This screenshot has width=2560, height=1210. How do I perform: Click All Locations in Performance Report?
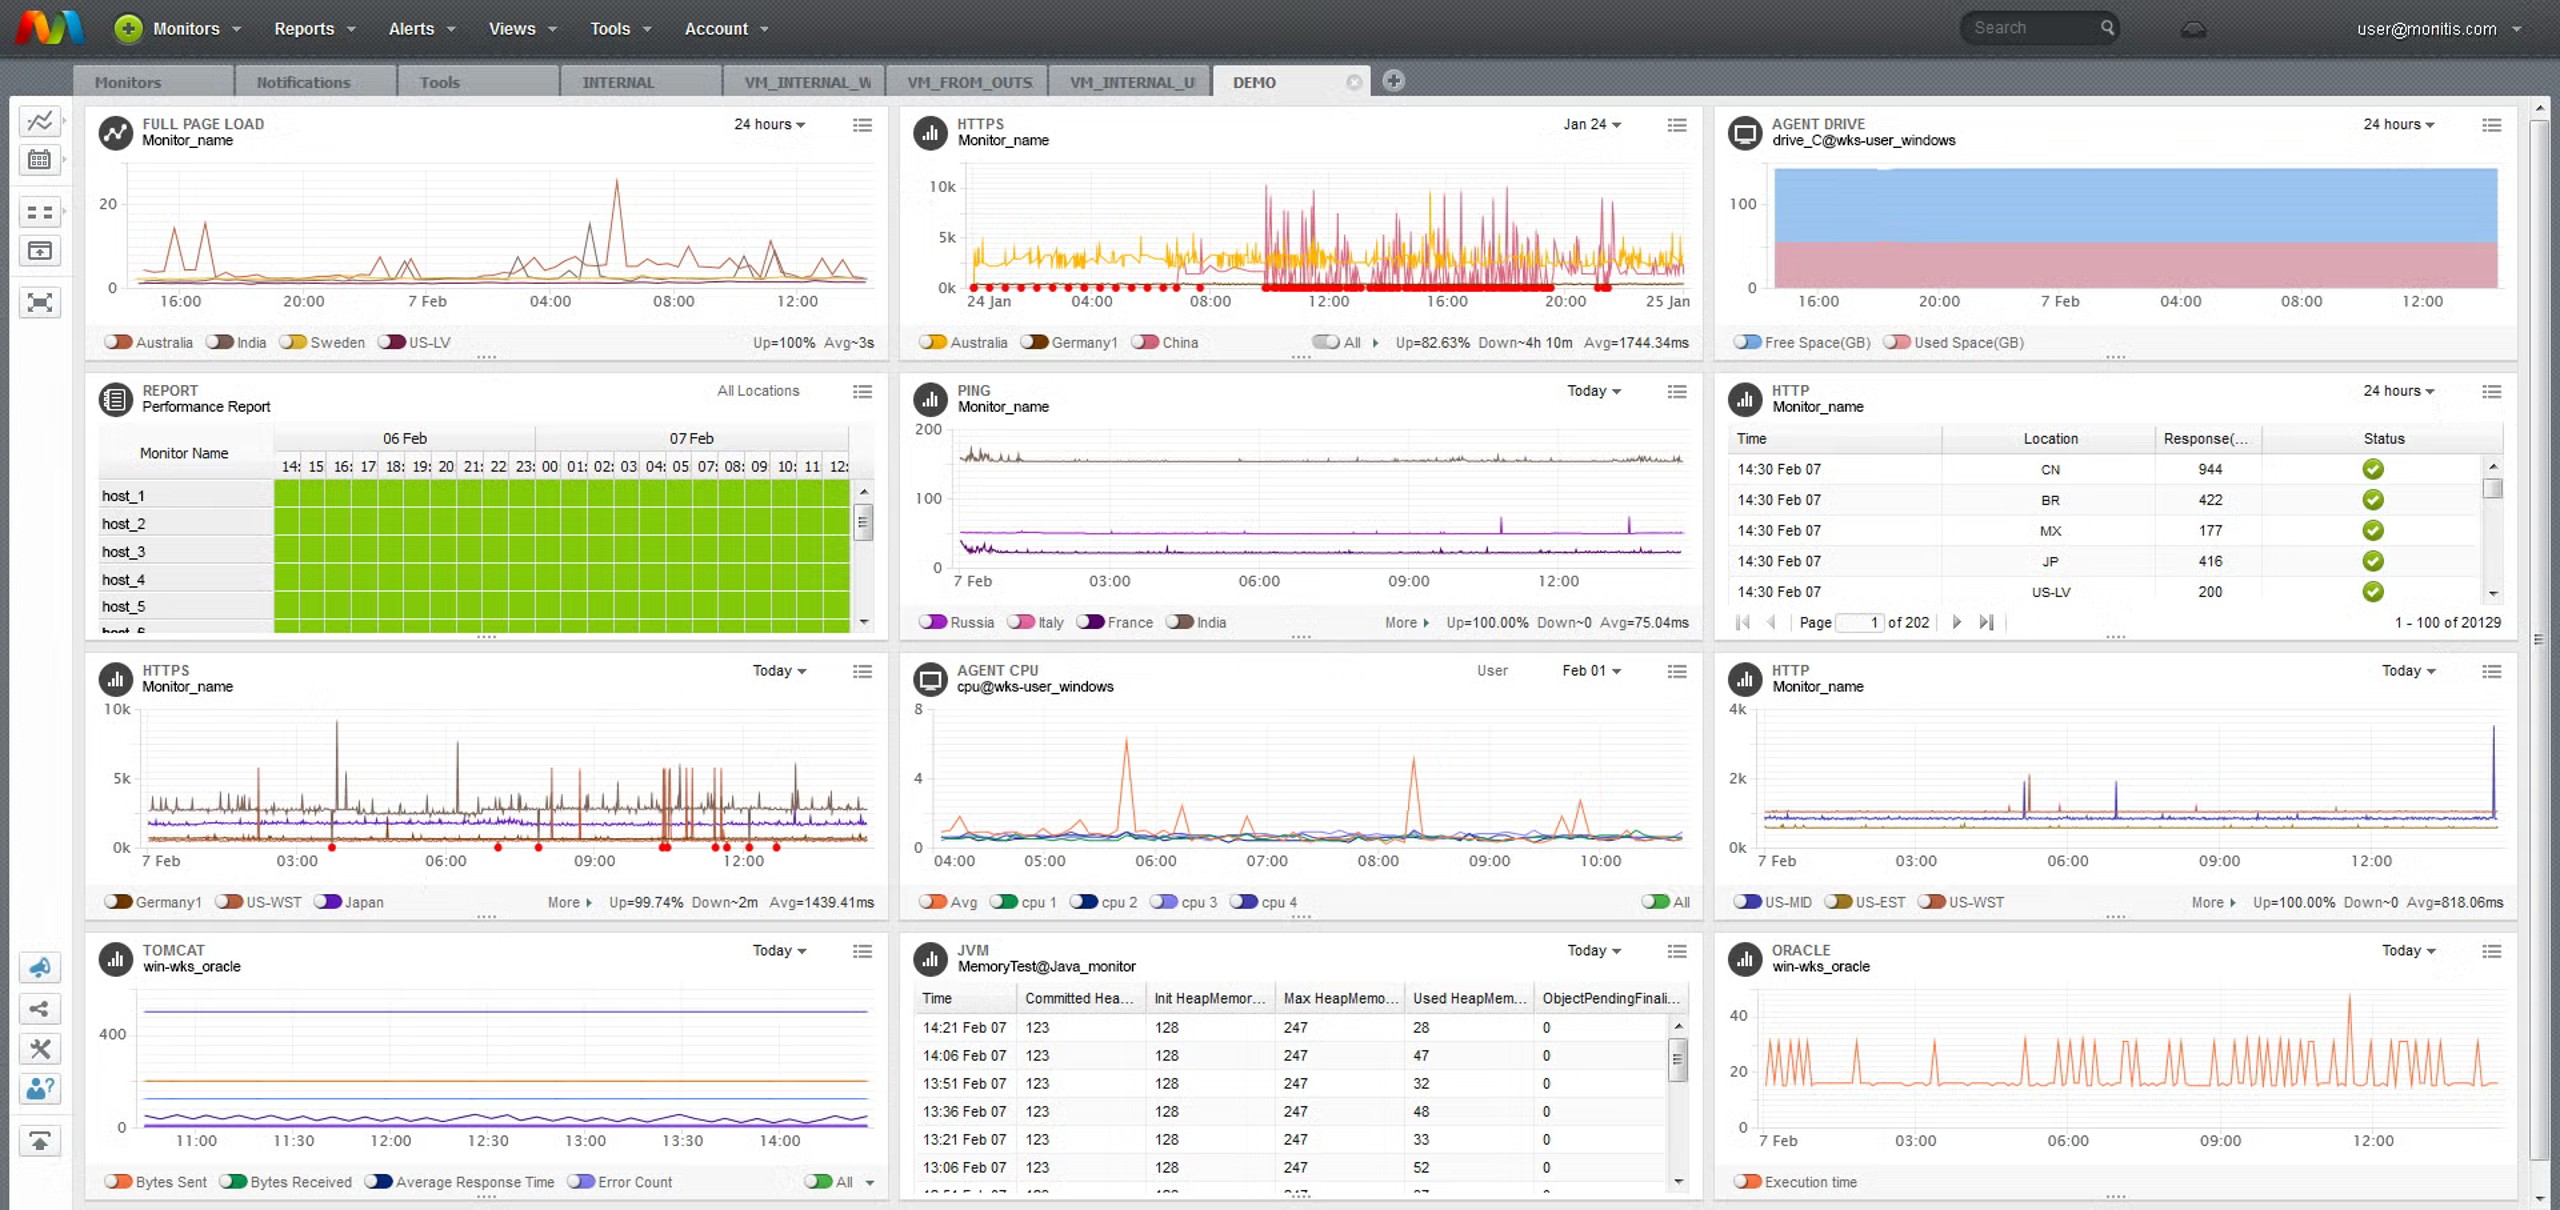coord(758,391)
